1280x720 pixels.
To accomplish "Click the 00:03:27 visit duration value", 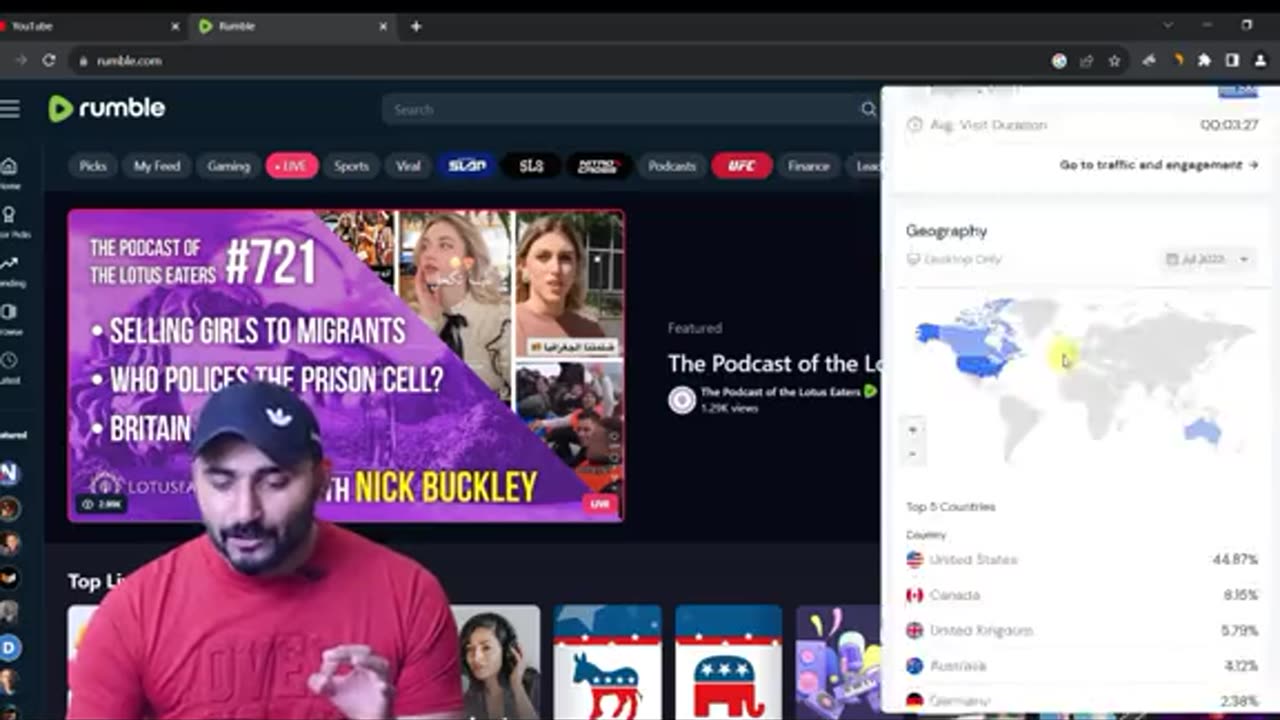I will coord(1229,125).
